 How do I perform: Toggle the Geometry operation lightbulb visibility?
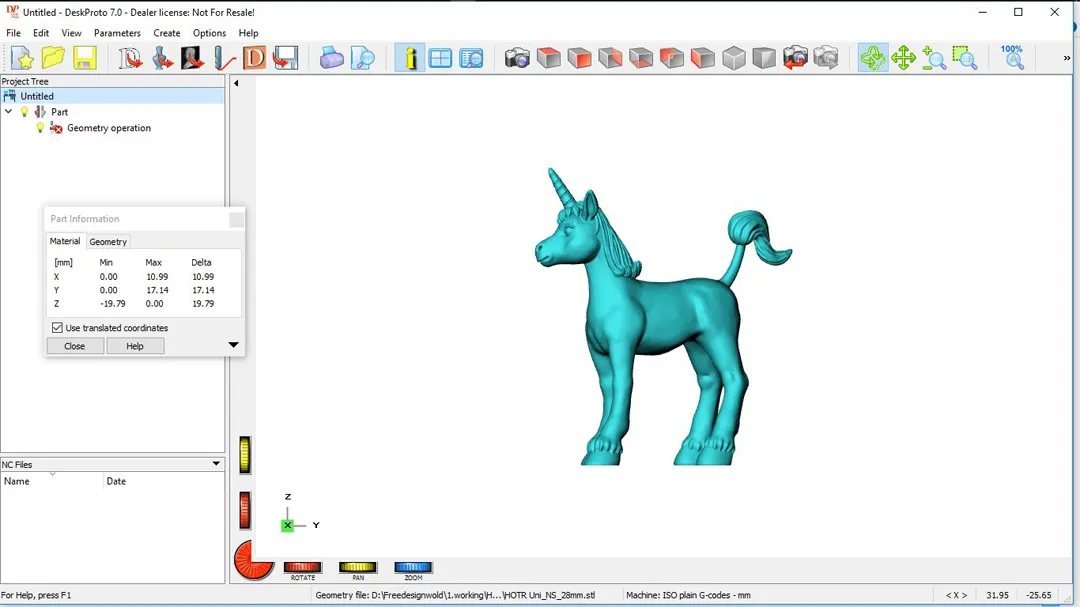click(x=40, y=127)
